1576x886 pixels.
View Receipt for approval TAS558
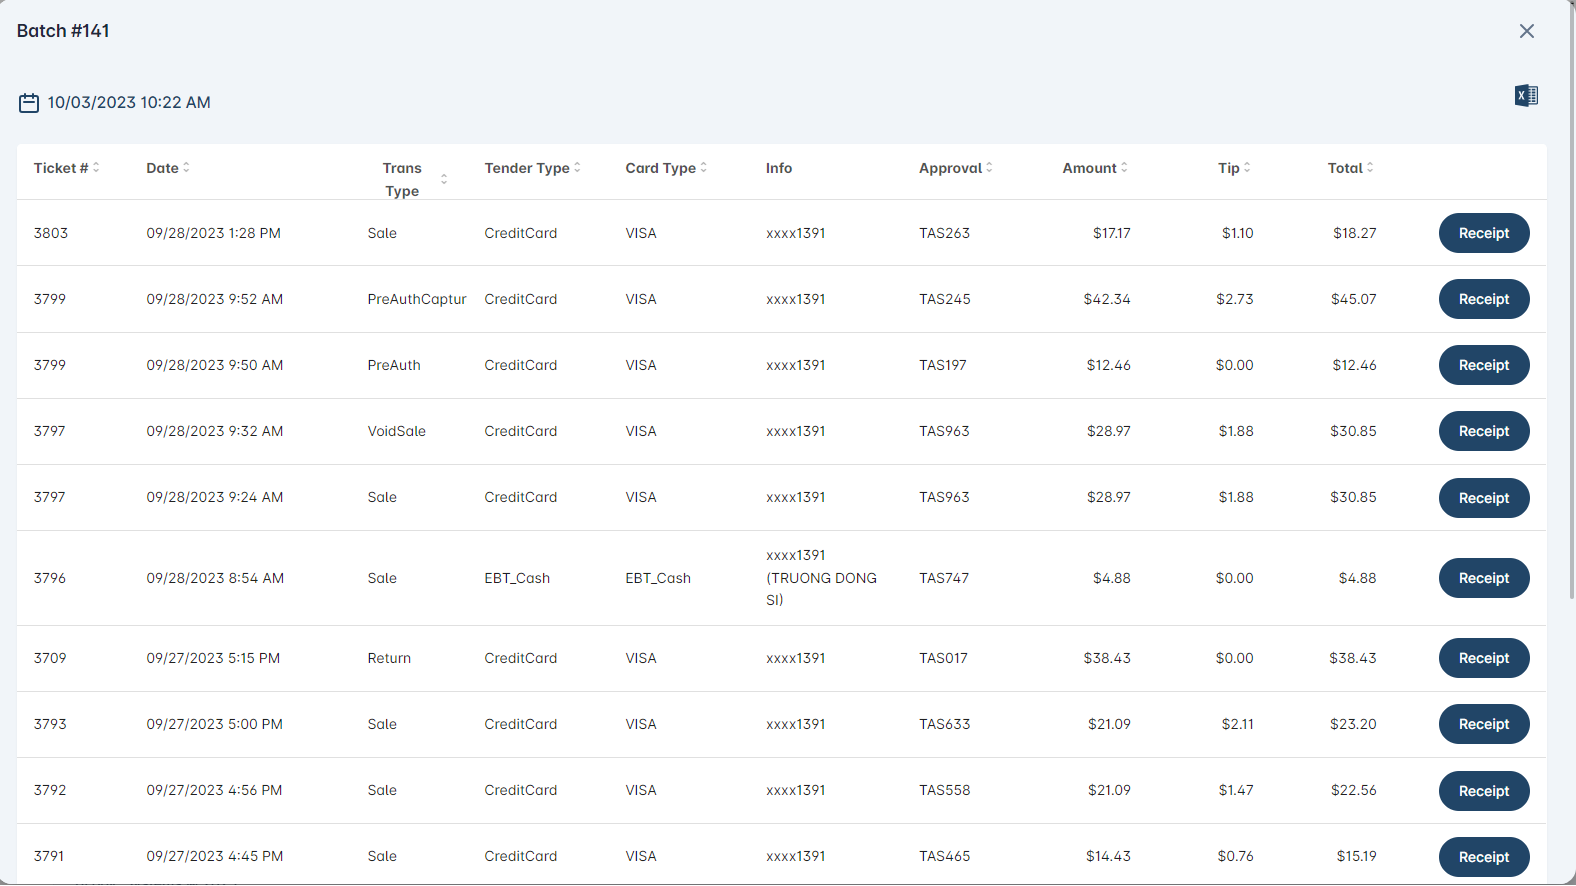click(x=1483, y=791)
